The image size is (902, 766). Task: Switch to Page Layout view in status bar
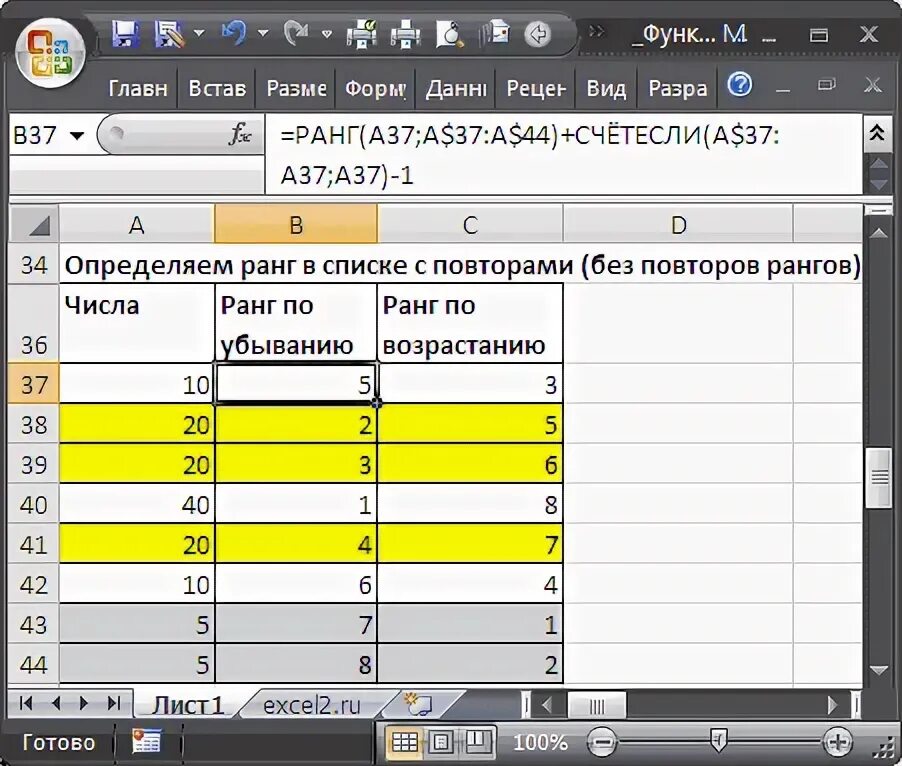[440, 742]
